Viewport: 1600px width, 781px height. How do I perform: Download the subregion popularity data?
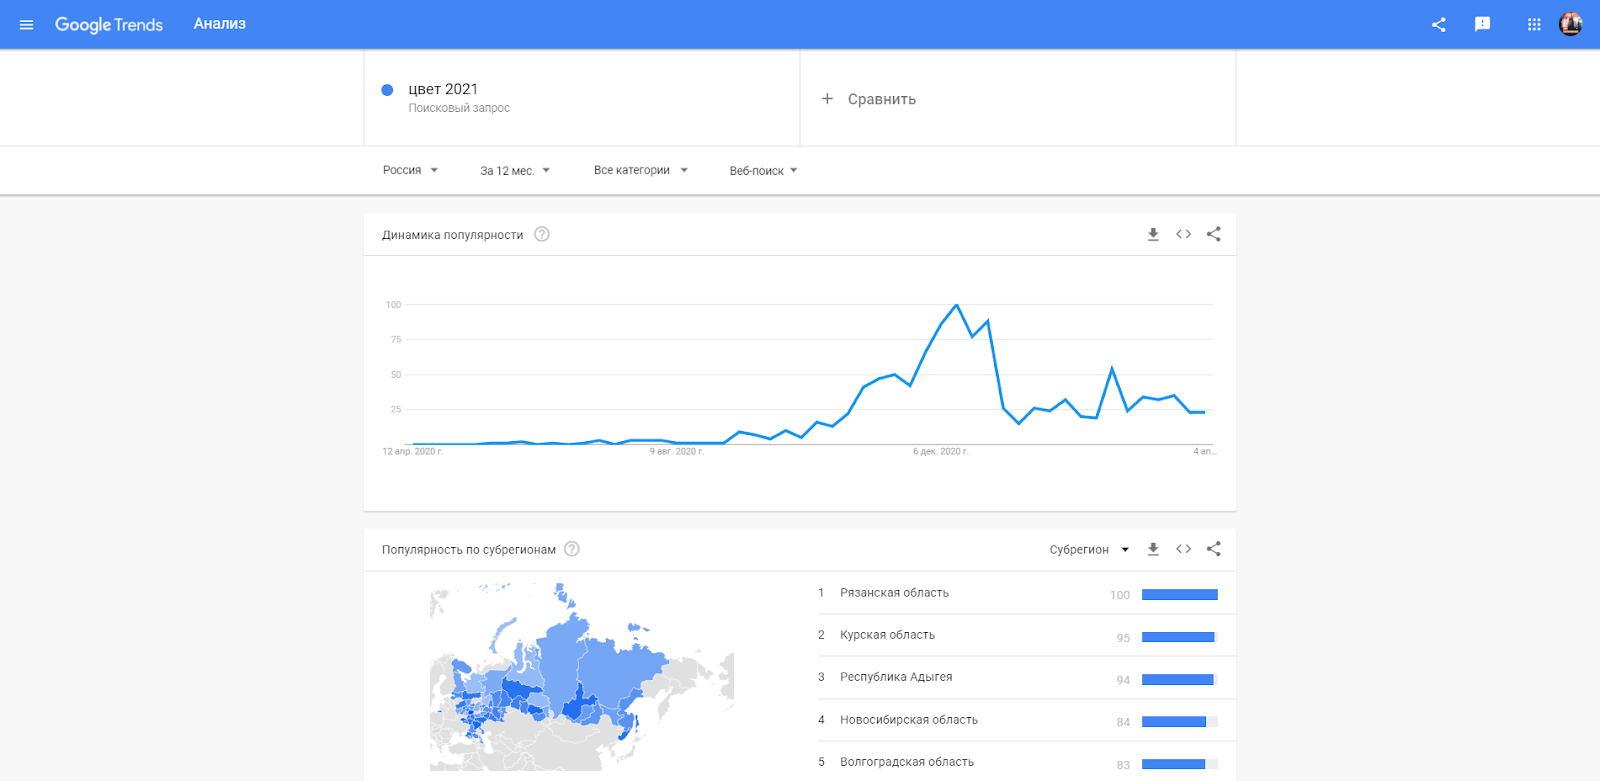pyautogui.click(x=1153, y=549)
